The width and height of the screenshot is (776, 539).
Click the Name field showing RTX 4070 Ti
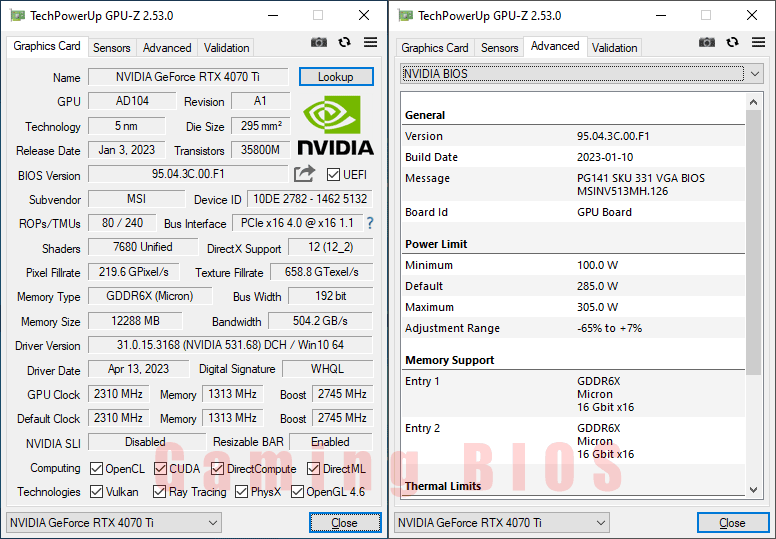click(188, 77)
